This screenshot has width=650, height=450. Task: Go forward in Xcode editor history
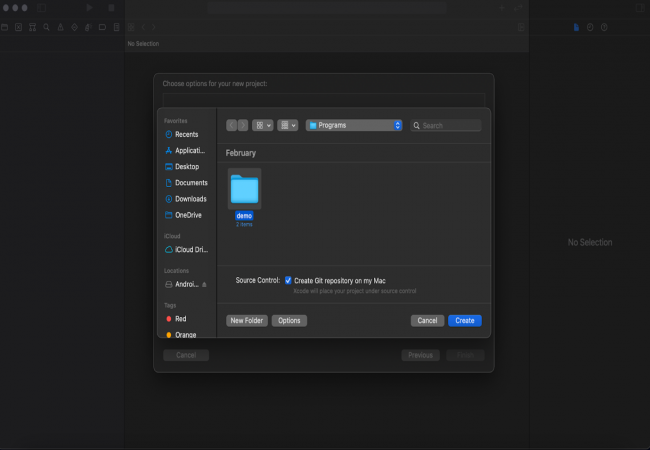point(153,27)
